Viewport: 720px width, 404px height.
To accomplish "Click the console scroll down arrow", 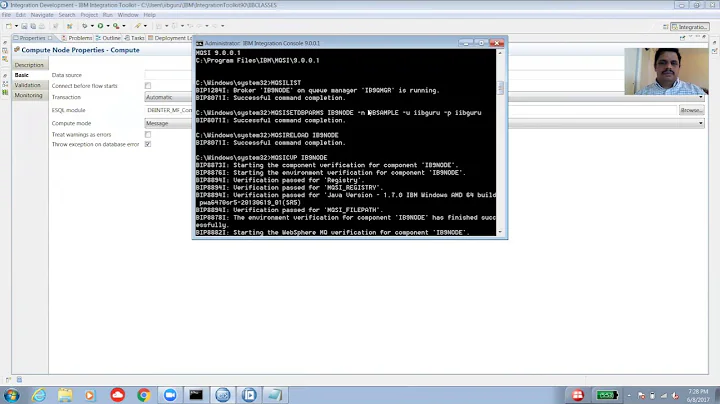I will (x=500, y=232).
